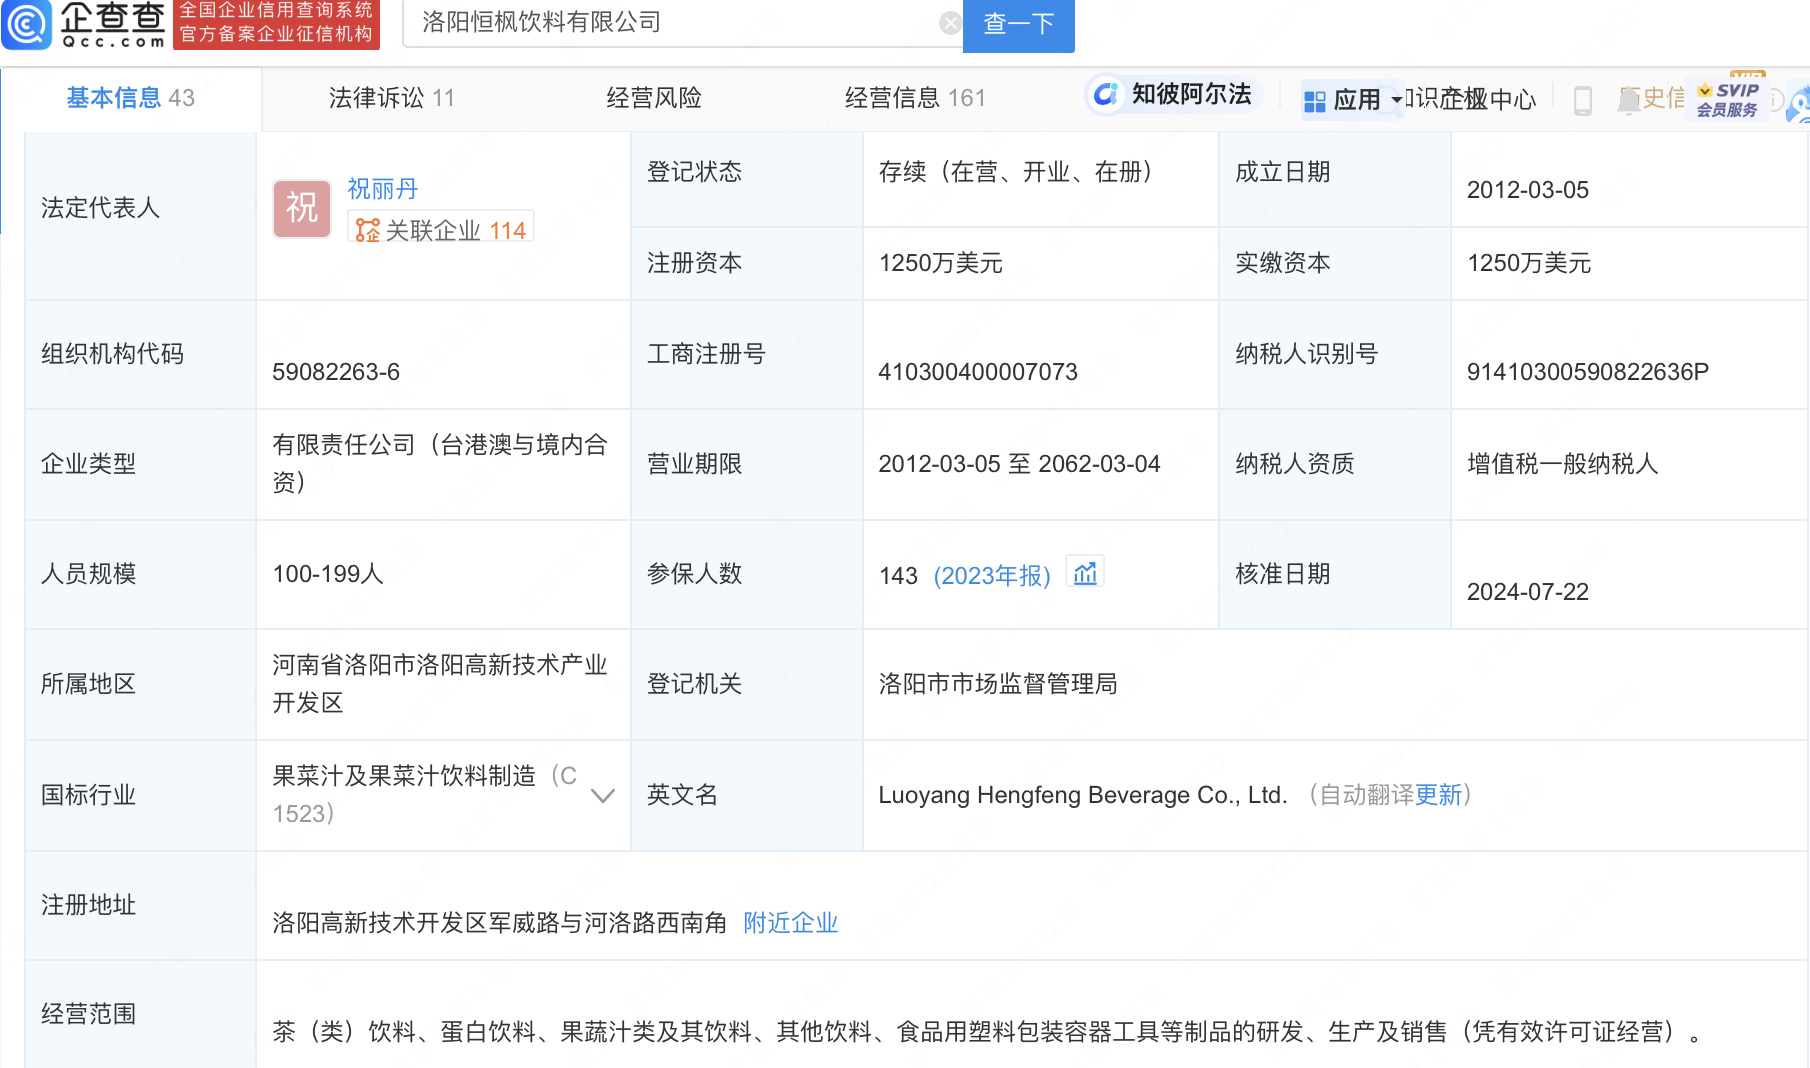Select the 企业类型 value 有限责任公司（台港澳与境内合资）

(x=440, y=464)
